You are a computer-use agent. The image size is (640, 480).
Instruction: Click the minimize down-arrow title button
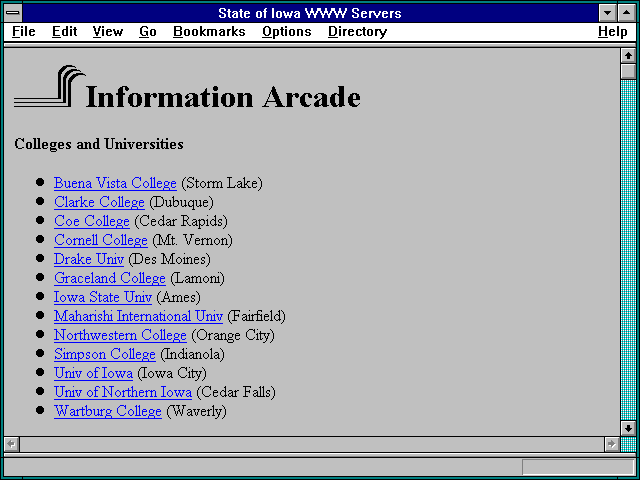click(607, 13)
